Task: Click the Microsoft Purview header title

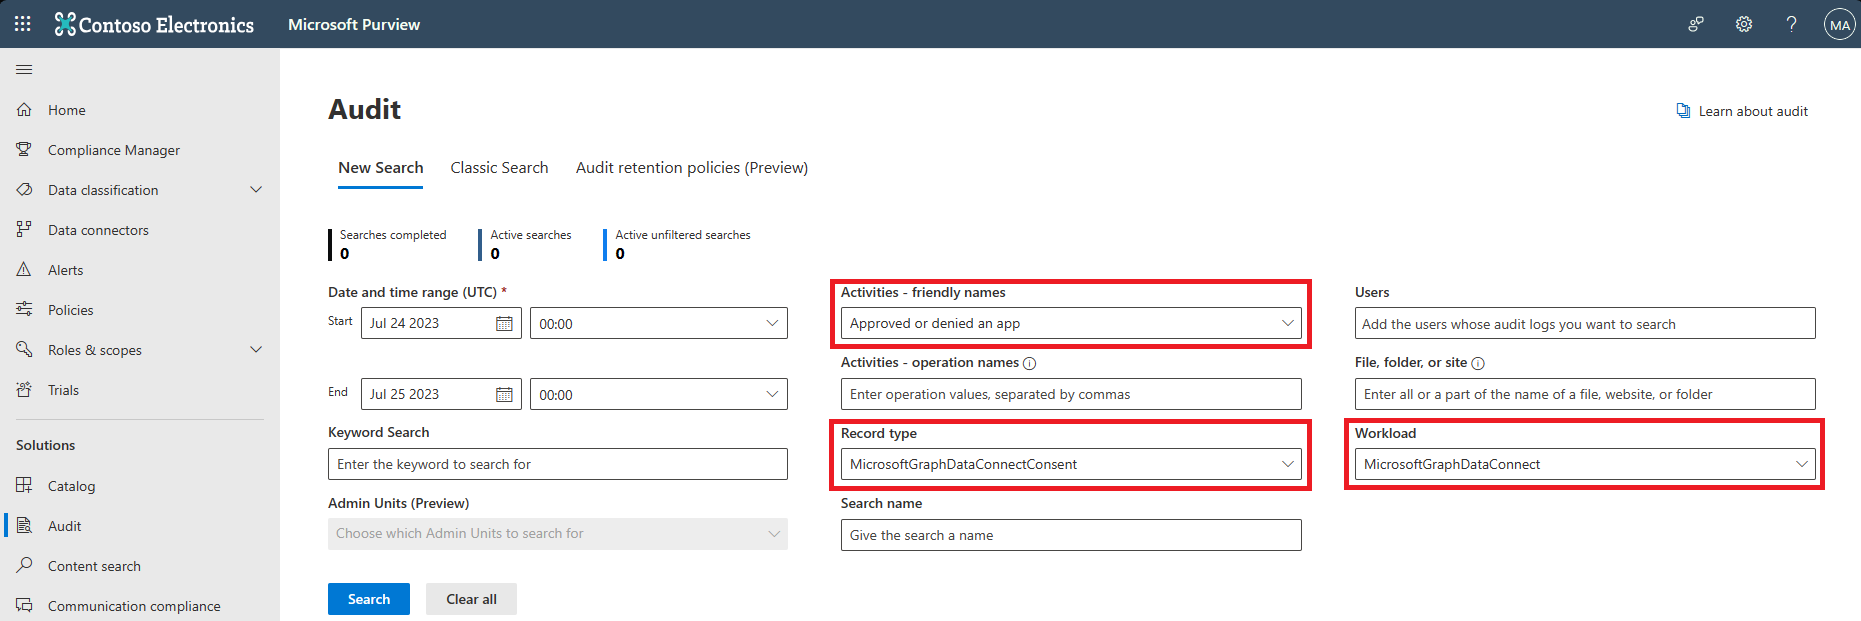Action: [354, 24]
